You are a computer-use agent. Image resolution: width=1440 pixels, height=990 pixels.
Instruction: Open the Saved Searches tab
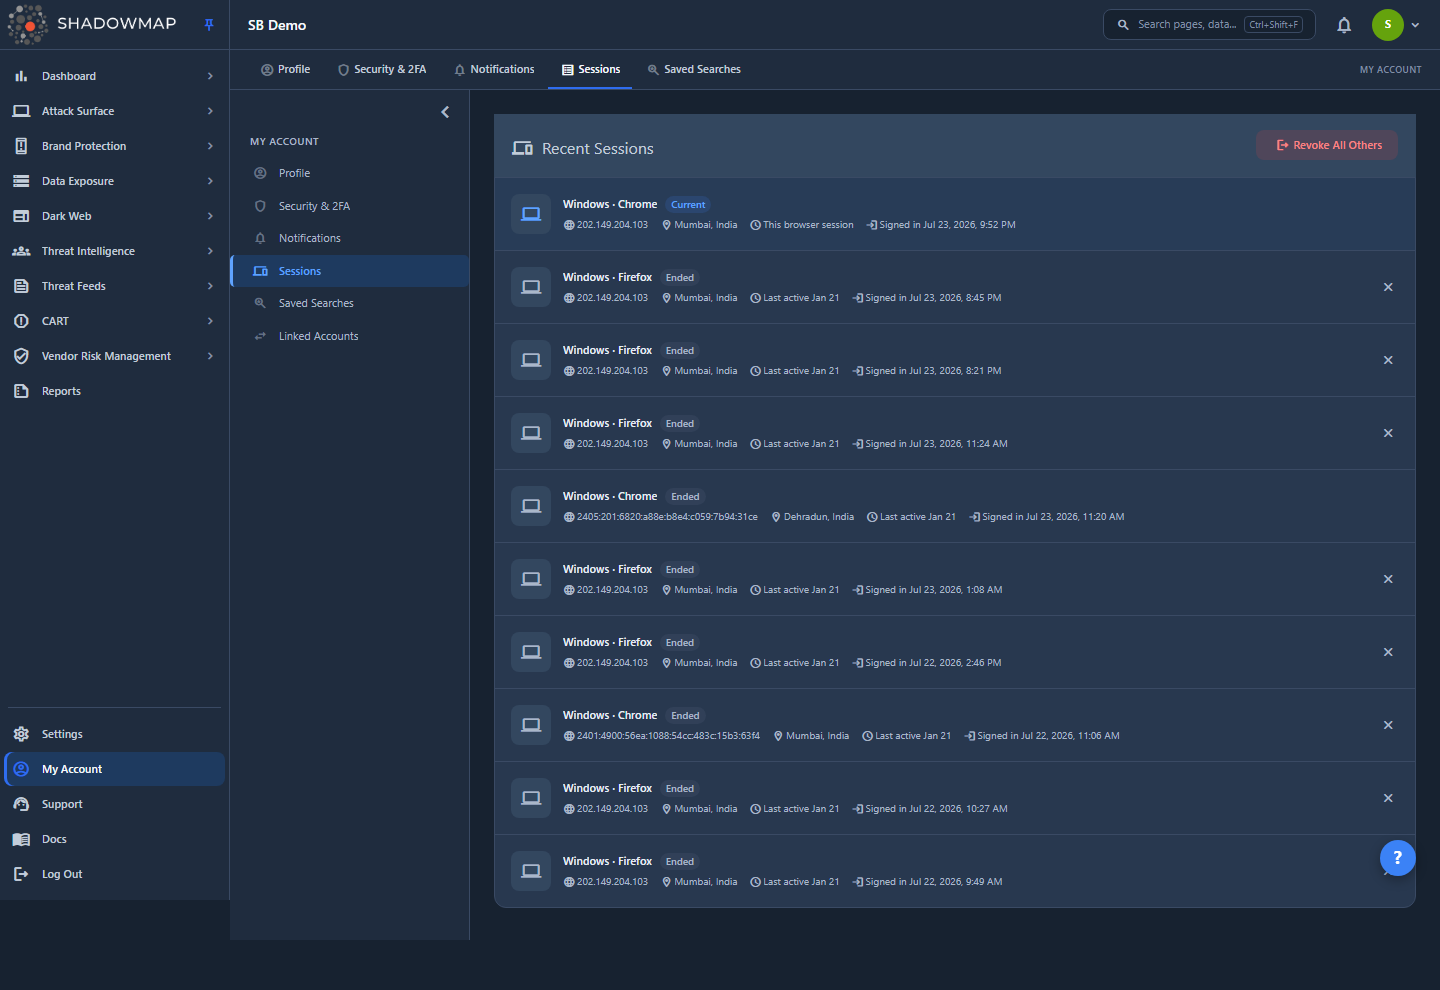pos(694,70)
